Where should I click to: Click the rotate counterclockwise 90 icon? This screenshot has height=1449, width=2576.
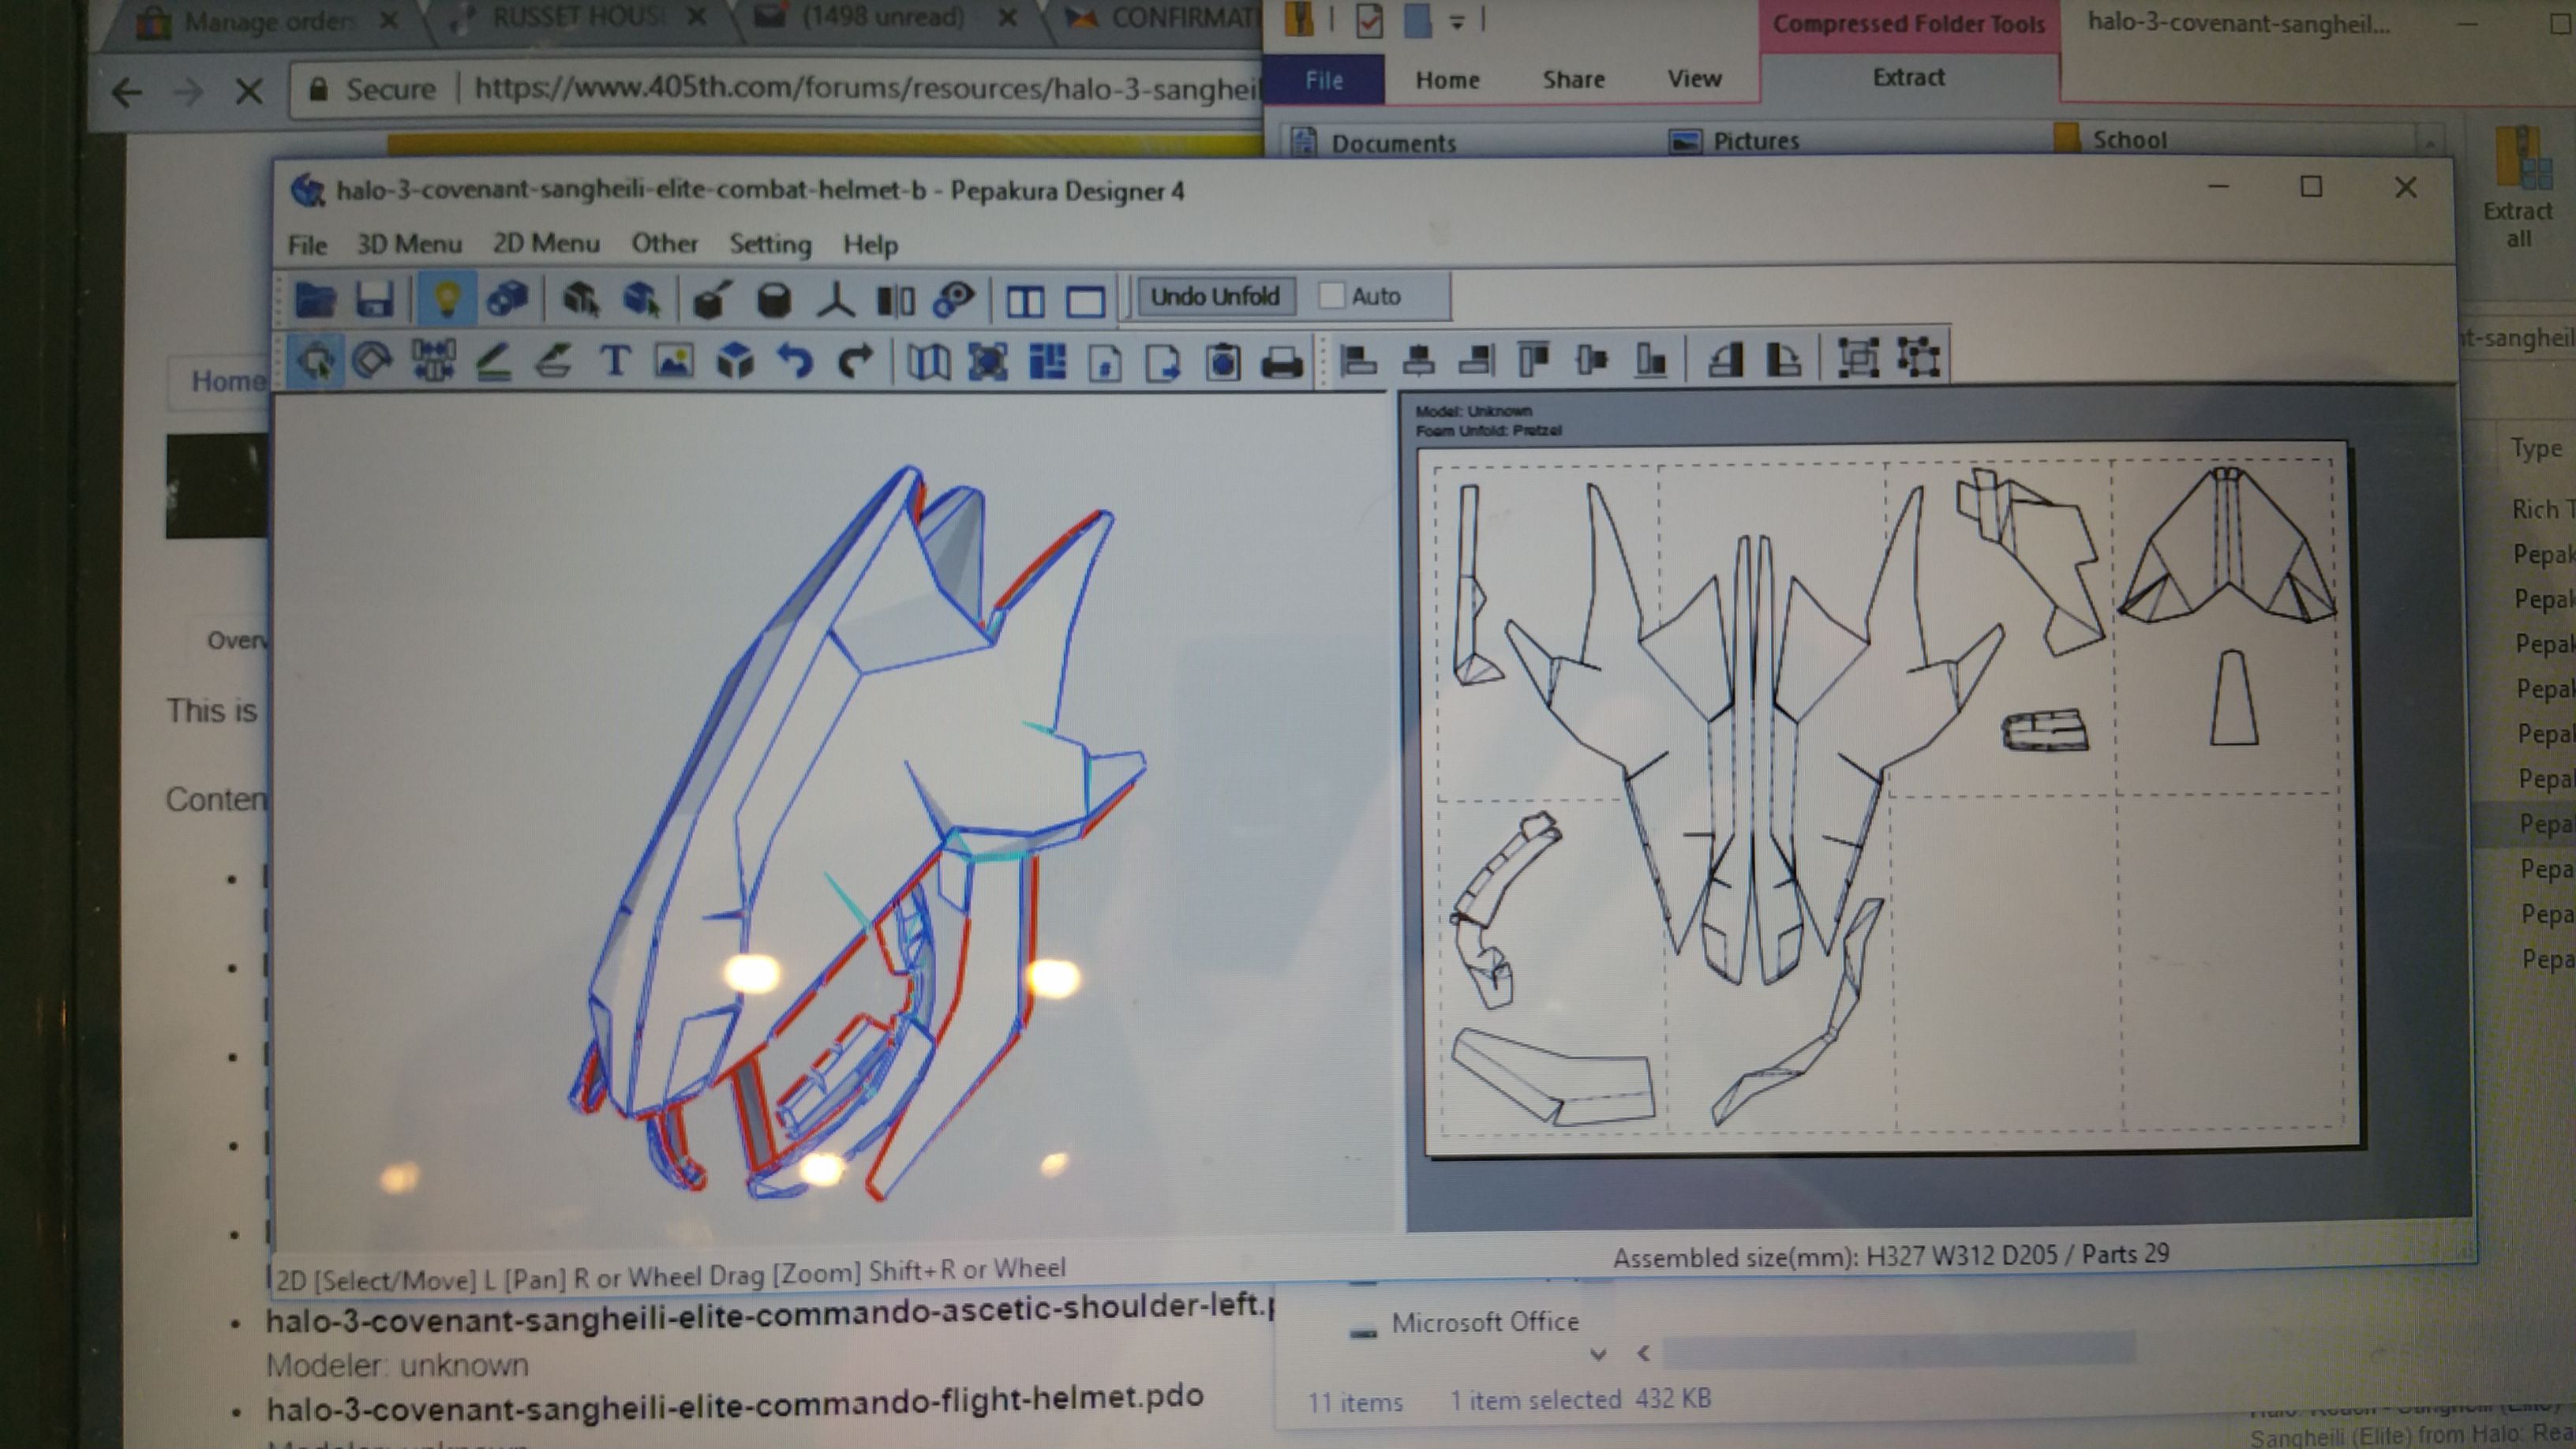(1725, 359)
